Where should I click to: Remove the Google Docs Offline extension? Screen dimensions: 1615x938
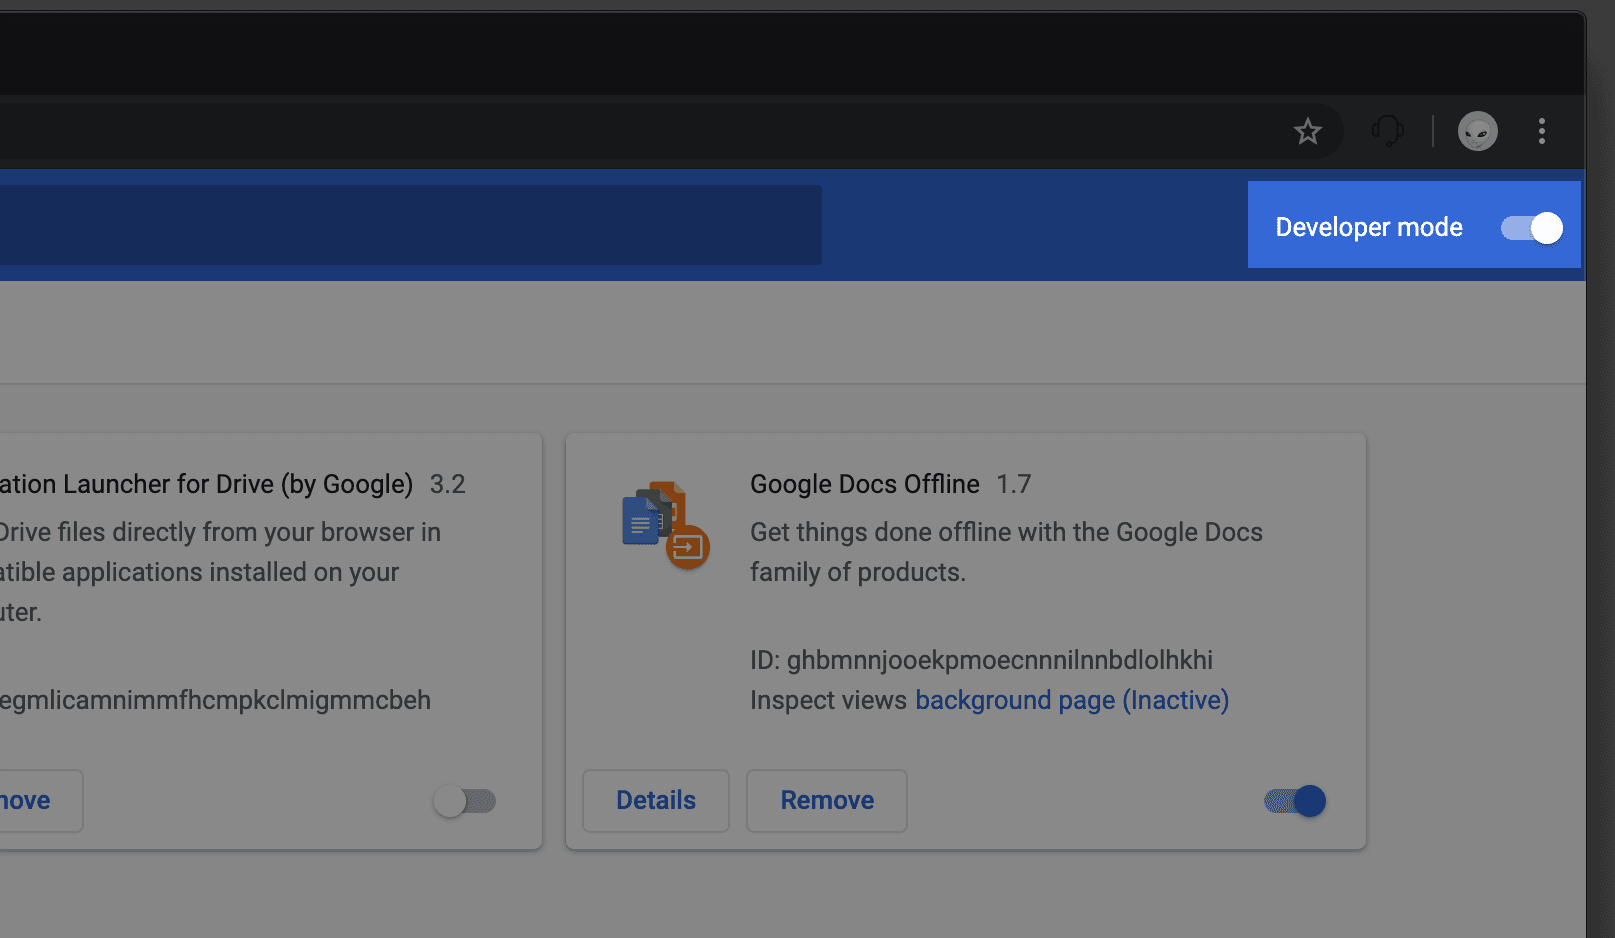tap(827, 801)
